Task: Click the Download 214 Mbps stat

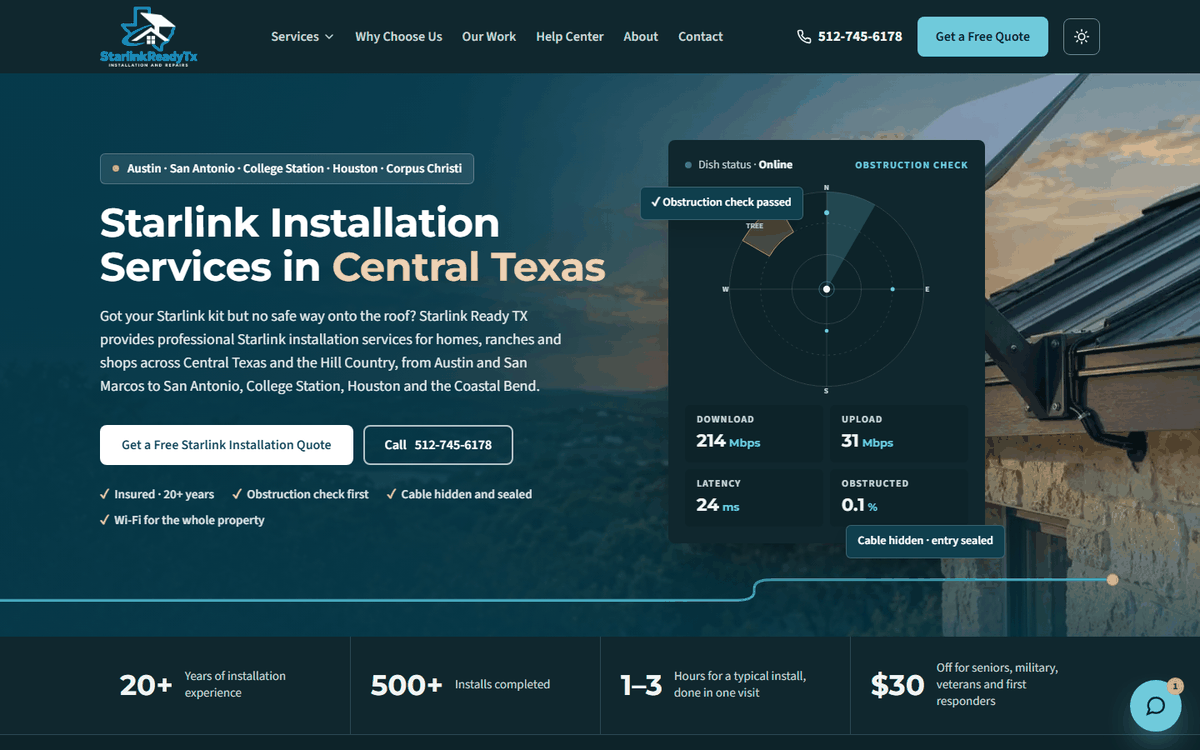Action: coord(754,432)
